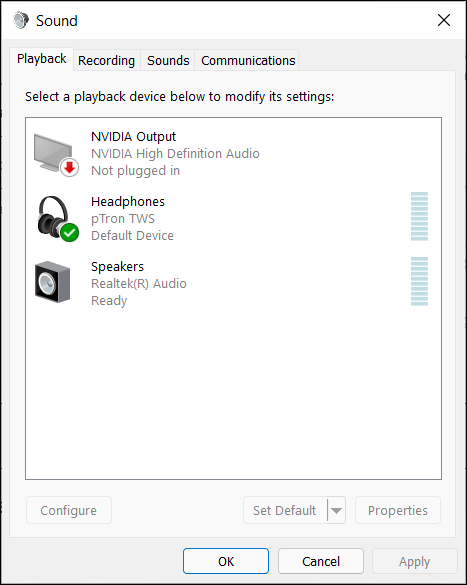
Task: Go to the Communications tab
Action: [248, 60]
